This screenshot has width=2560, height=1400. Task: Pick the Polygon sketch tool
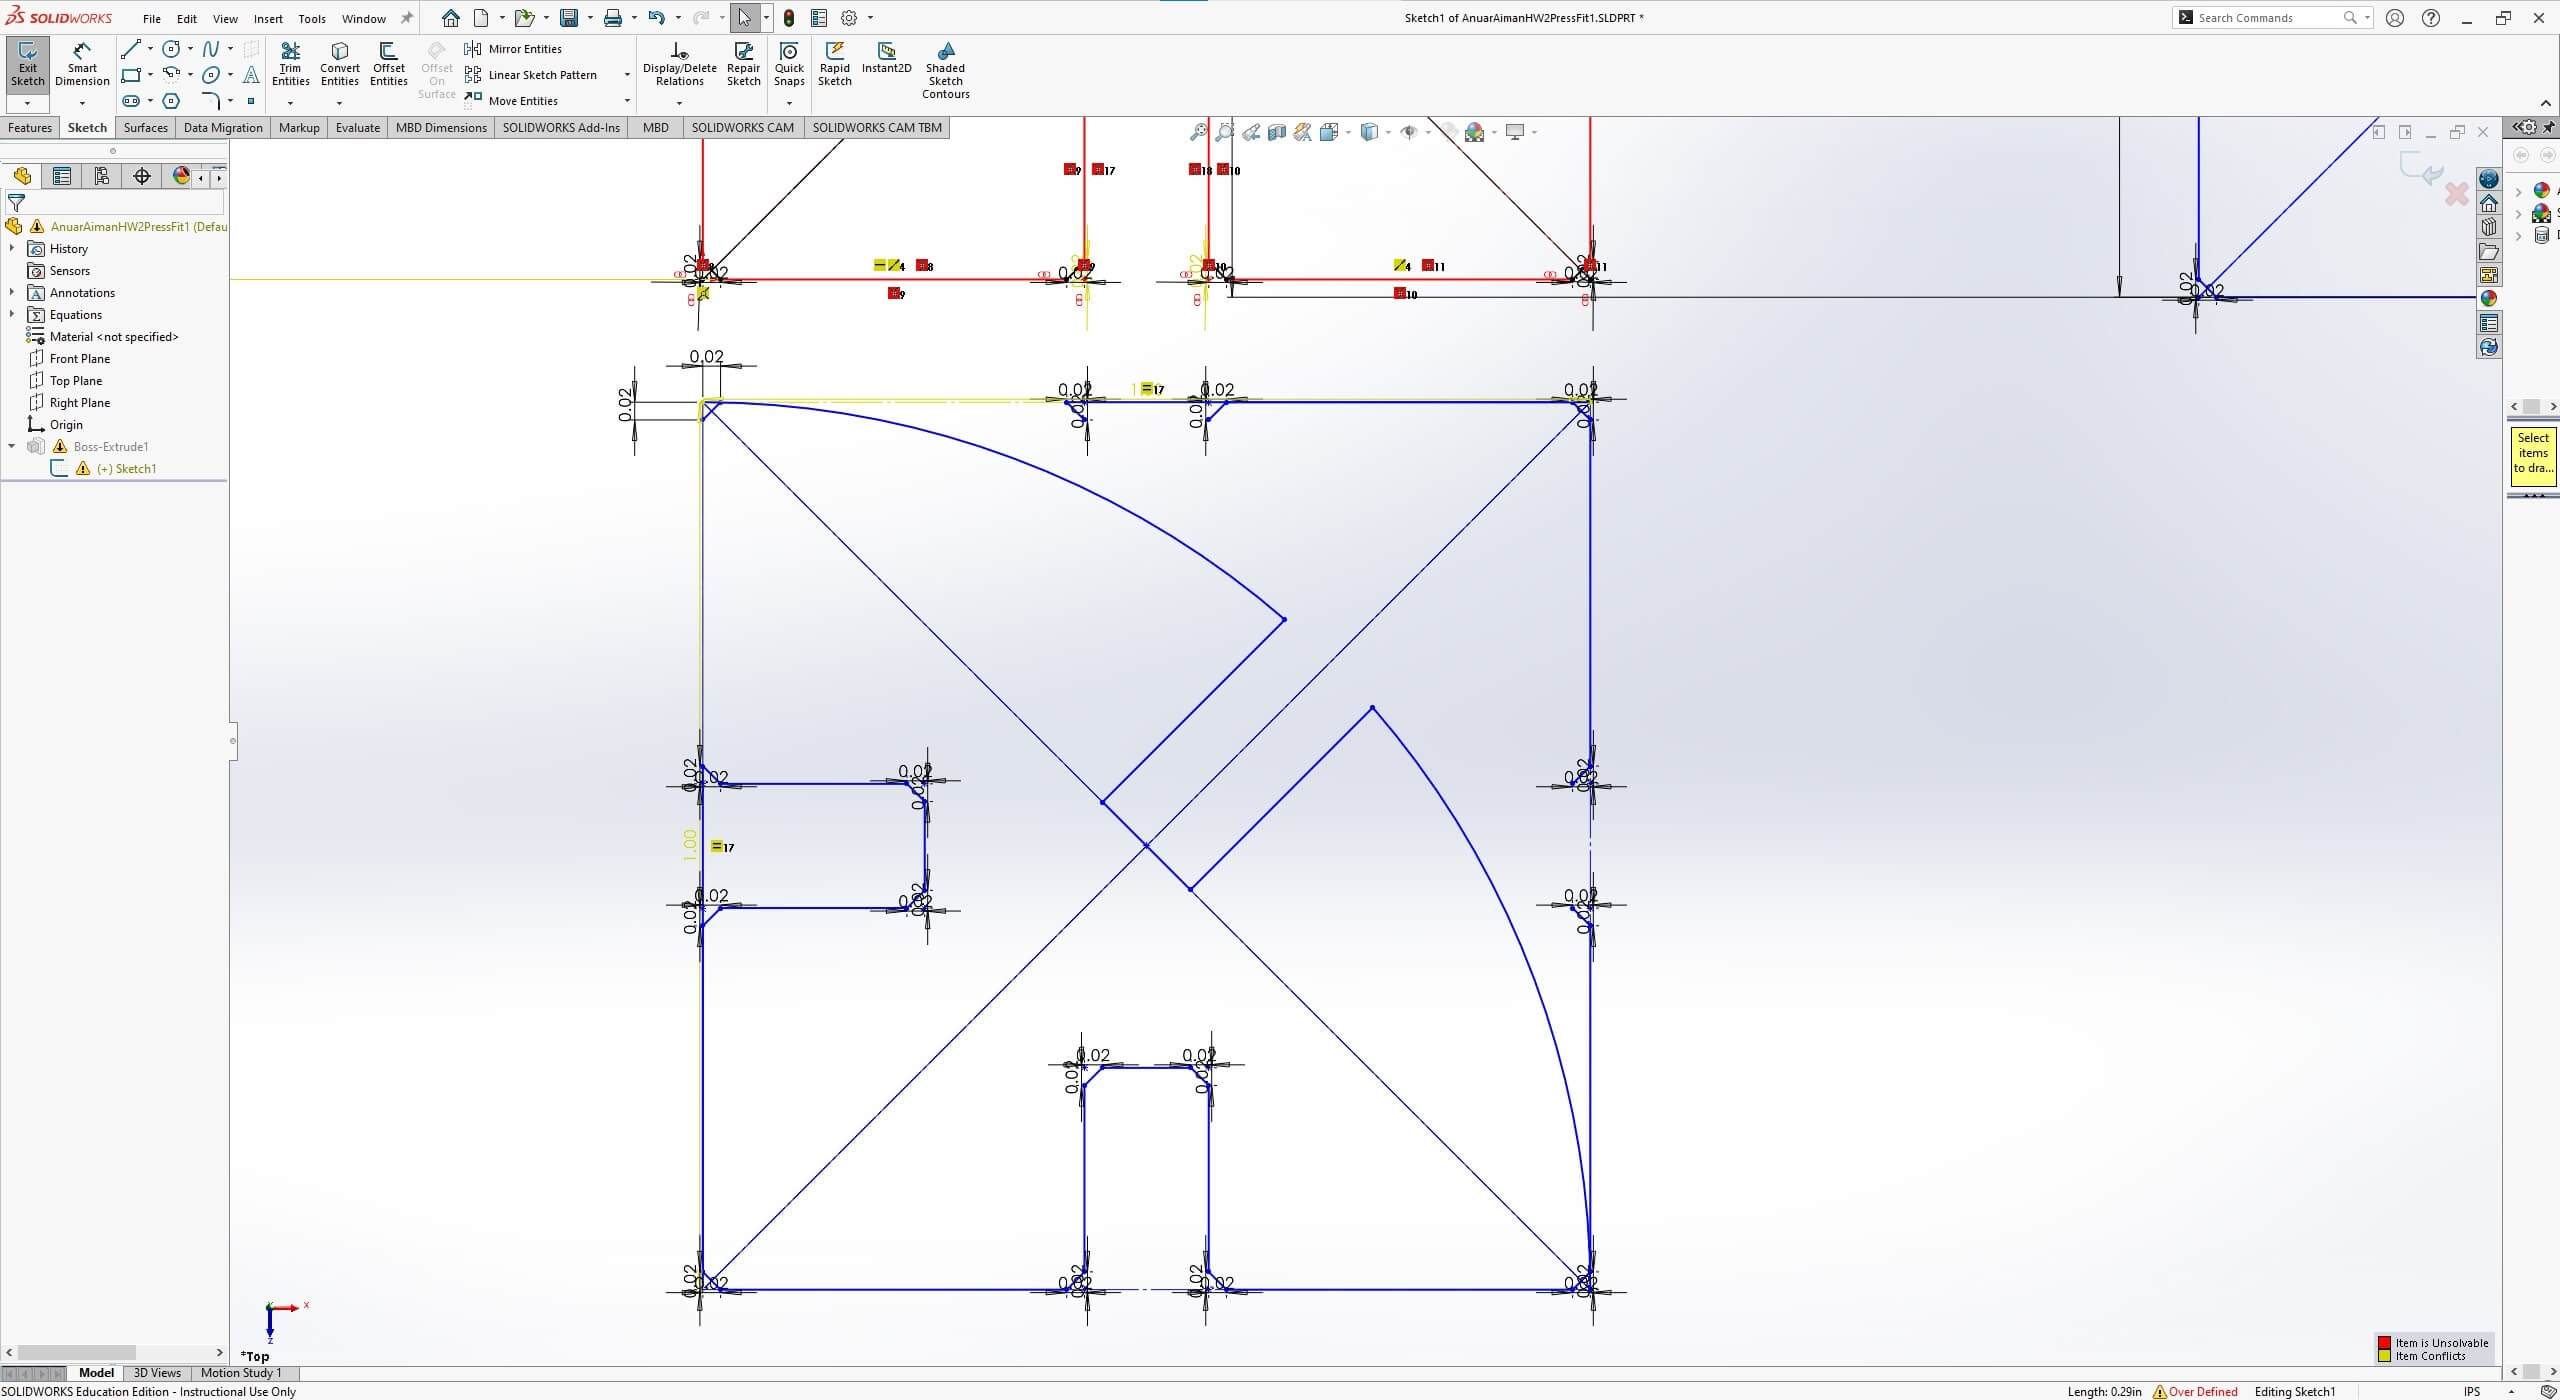pyautogui.click(x=171, y=101)
